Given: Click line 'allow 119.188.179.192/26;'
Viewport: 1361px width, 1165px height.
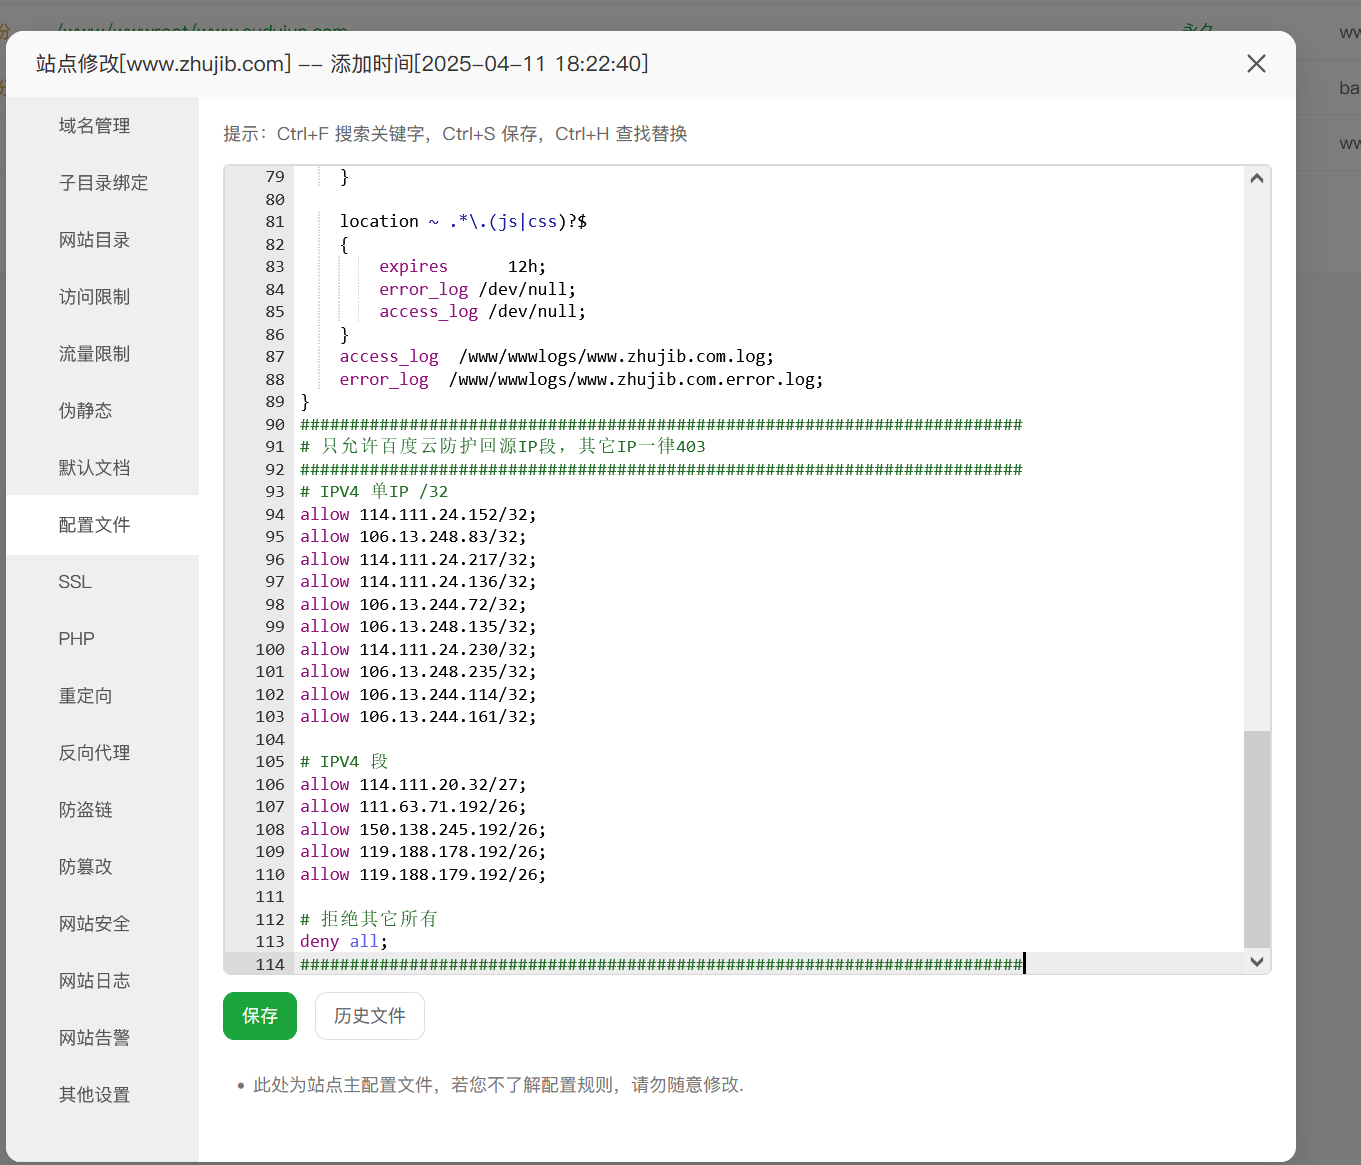Looking at the screenshot, I should (x=423, y=875).
